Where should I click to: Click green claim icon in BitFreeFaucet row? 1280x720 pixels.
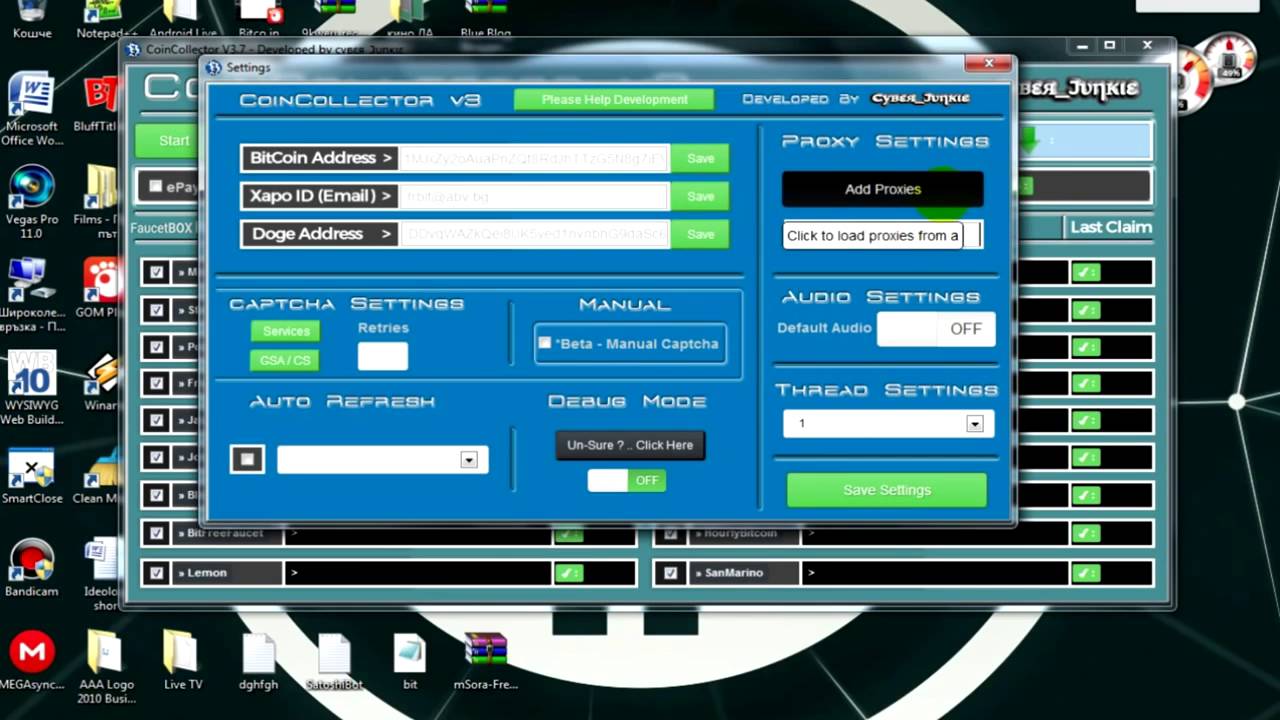[x=569, y=535]
